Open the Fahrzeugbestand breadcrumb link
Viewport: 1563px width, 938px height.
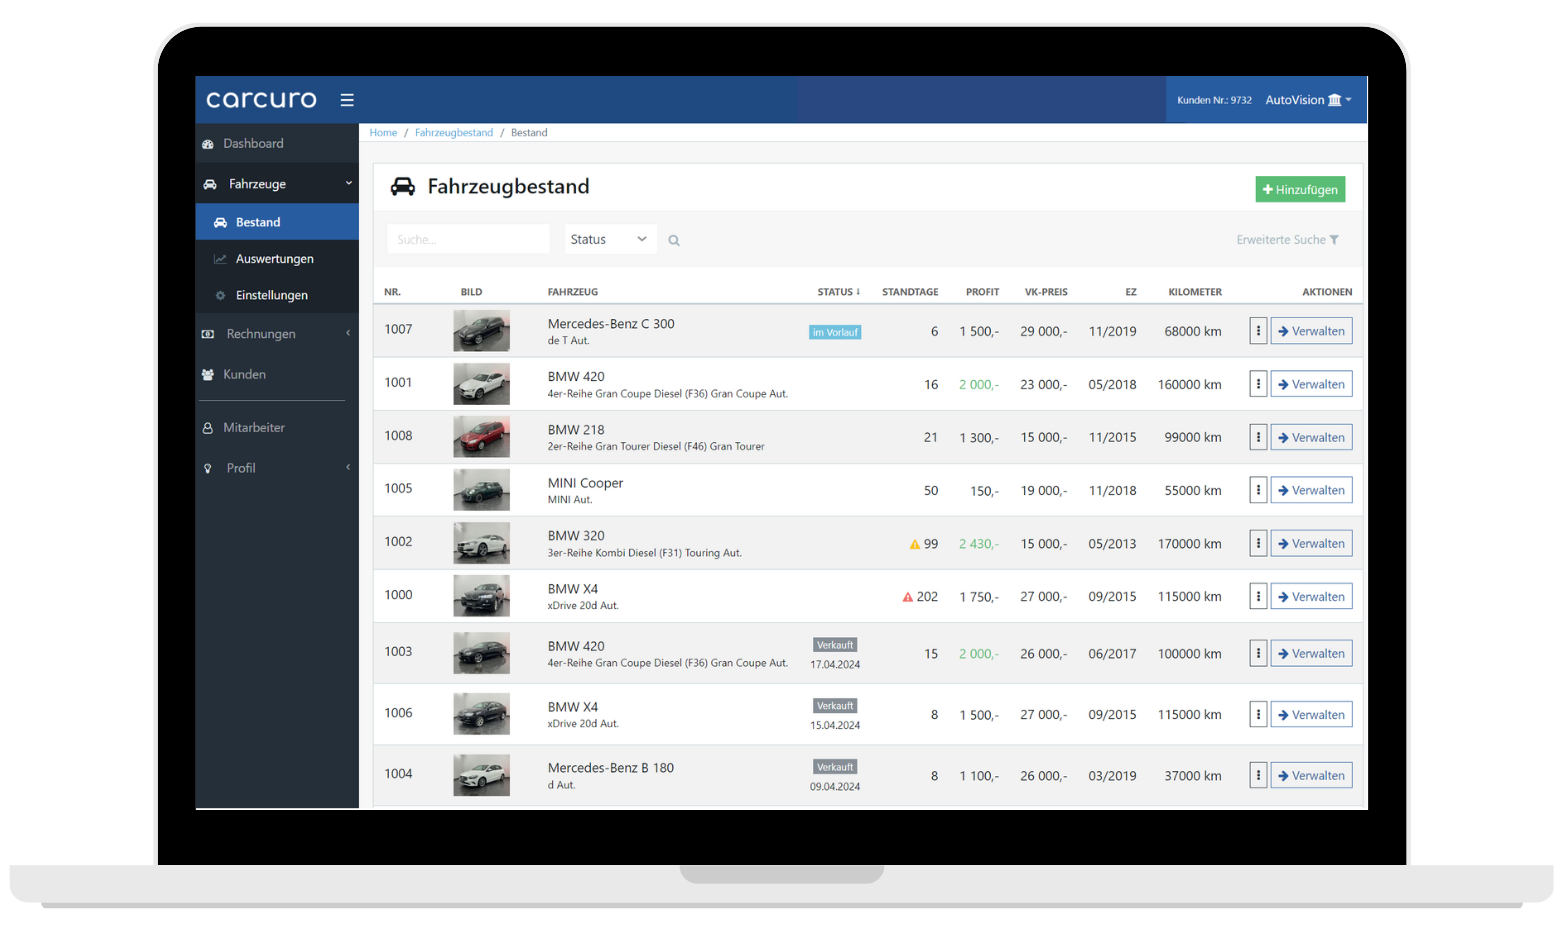pyautogui.click(x=454, y=132)
